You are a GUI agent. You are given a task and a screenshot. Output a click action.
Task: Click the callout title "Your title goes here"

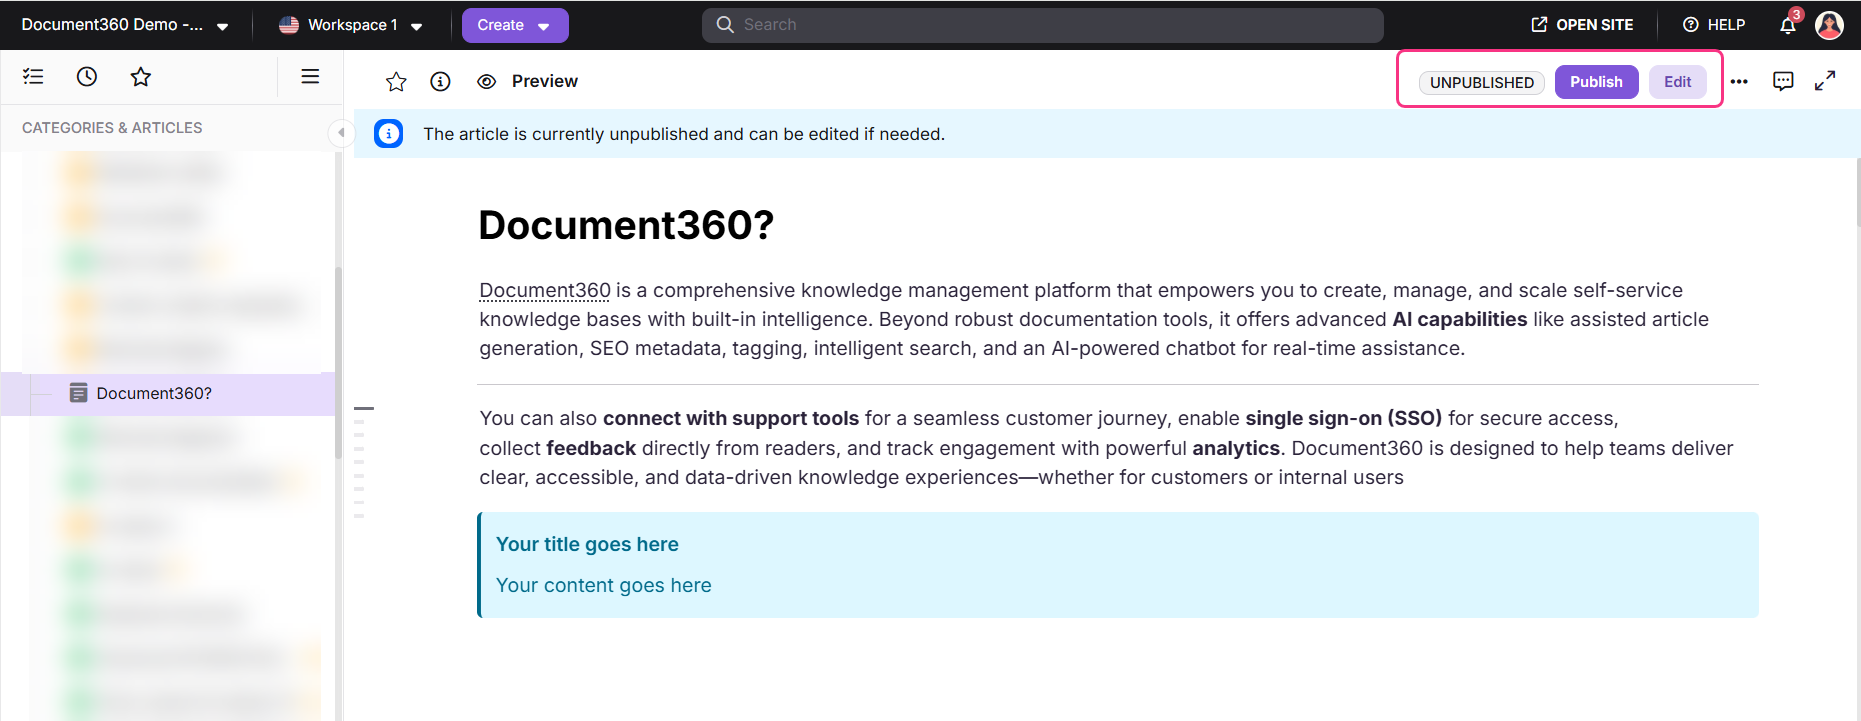pos(587,545)
